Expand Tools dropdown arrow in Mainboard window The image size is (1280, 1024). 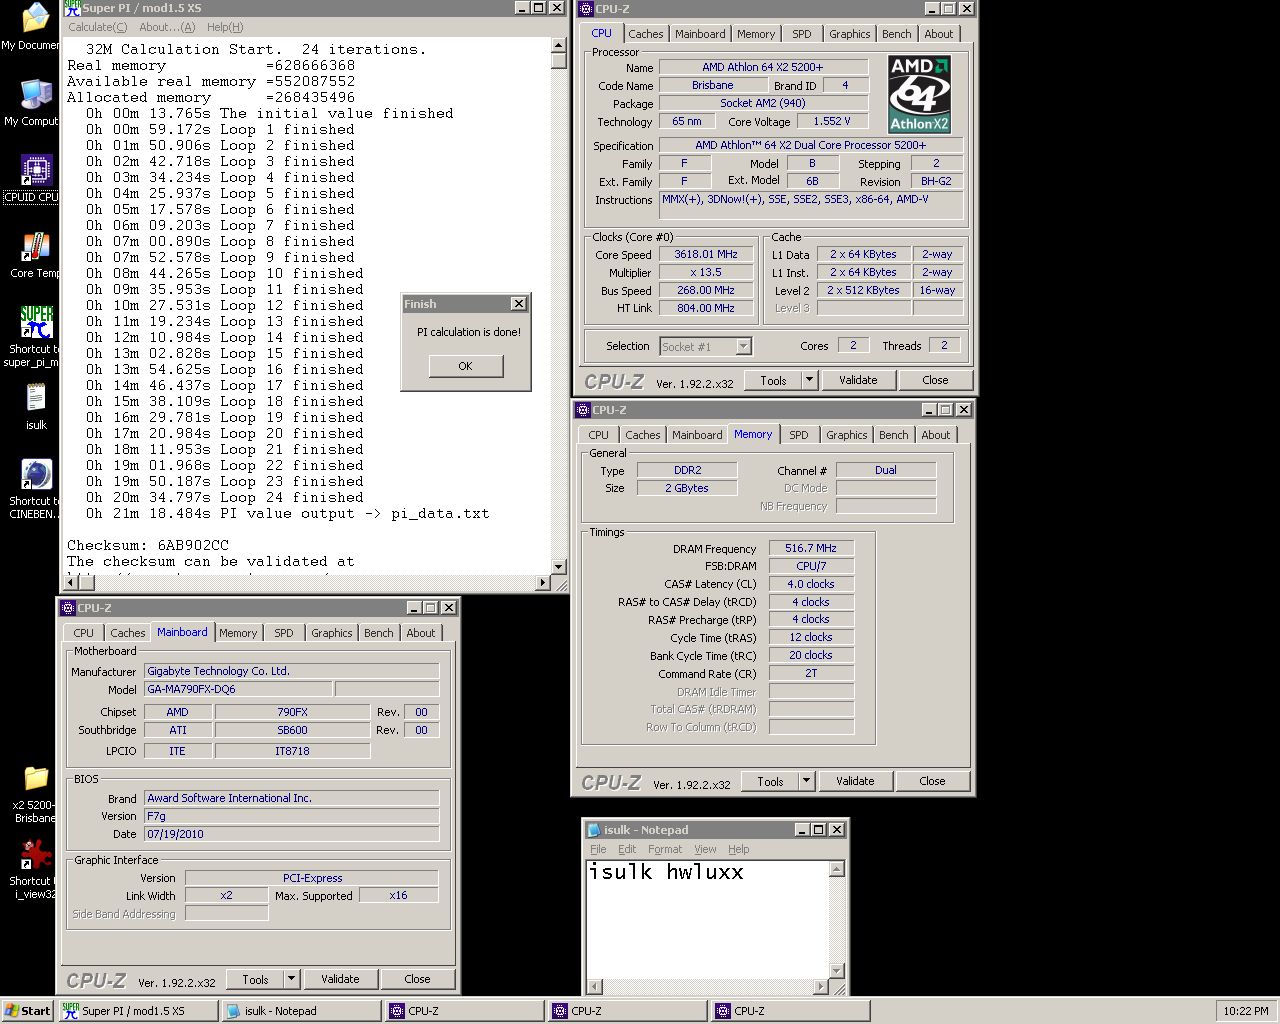(x=292, y=979)
